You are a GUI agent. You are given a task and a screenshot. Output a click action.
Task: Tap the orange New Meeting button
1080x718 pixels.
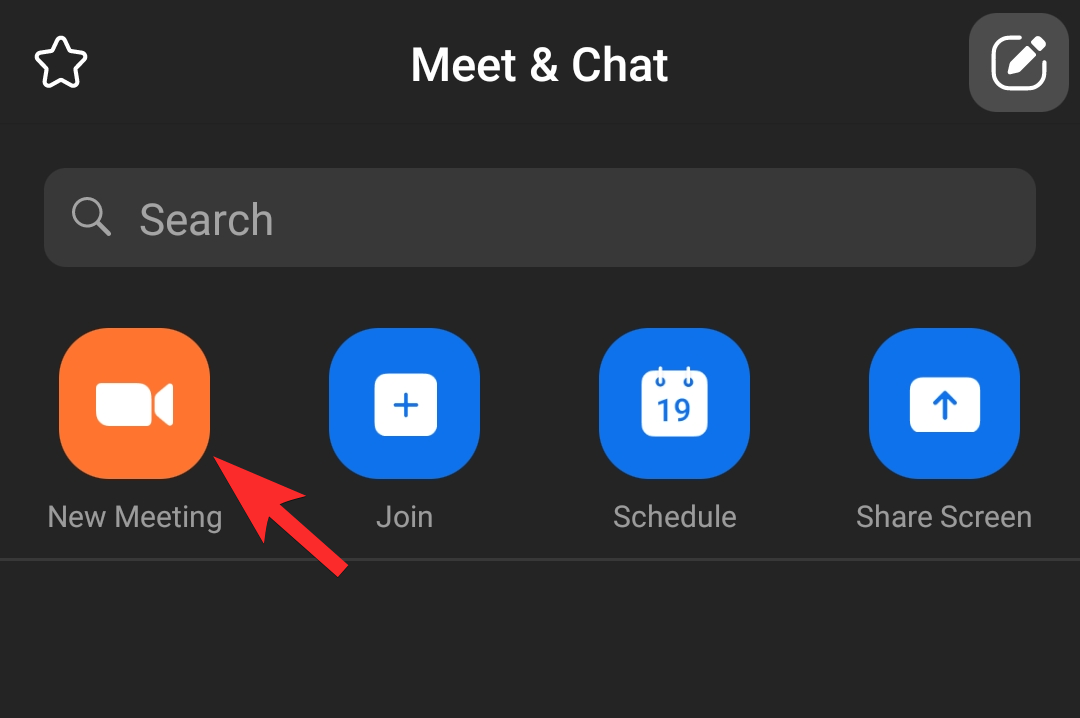[134, 403]
